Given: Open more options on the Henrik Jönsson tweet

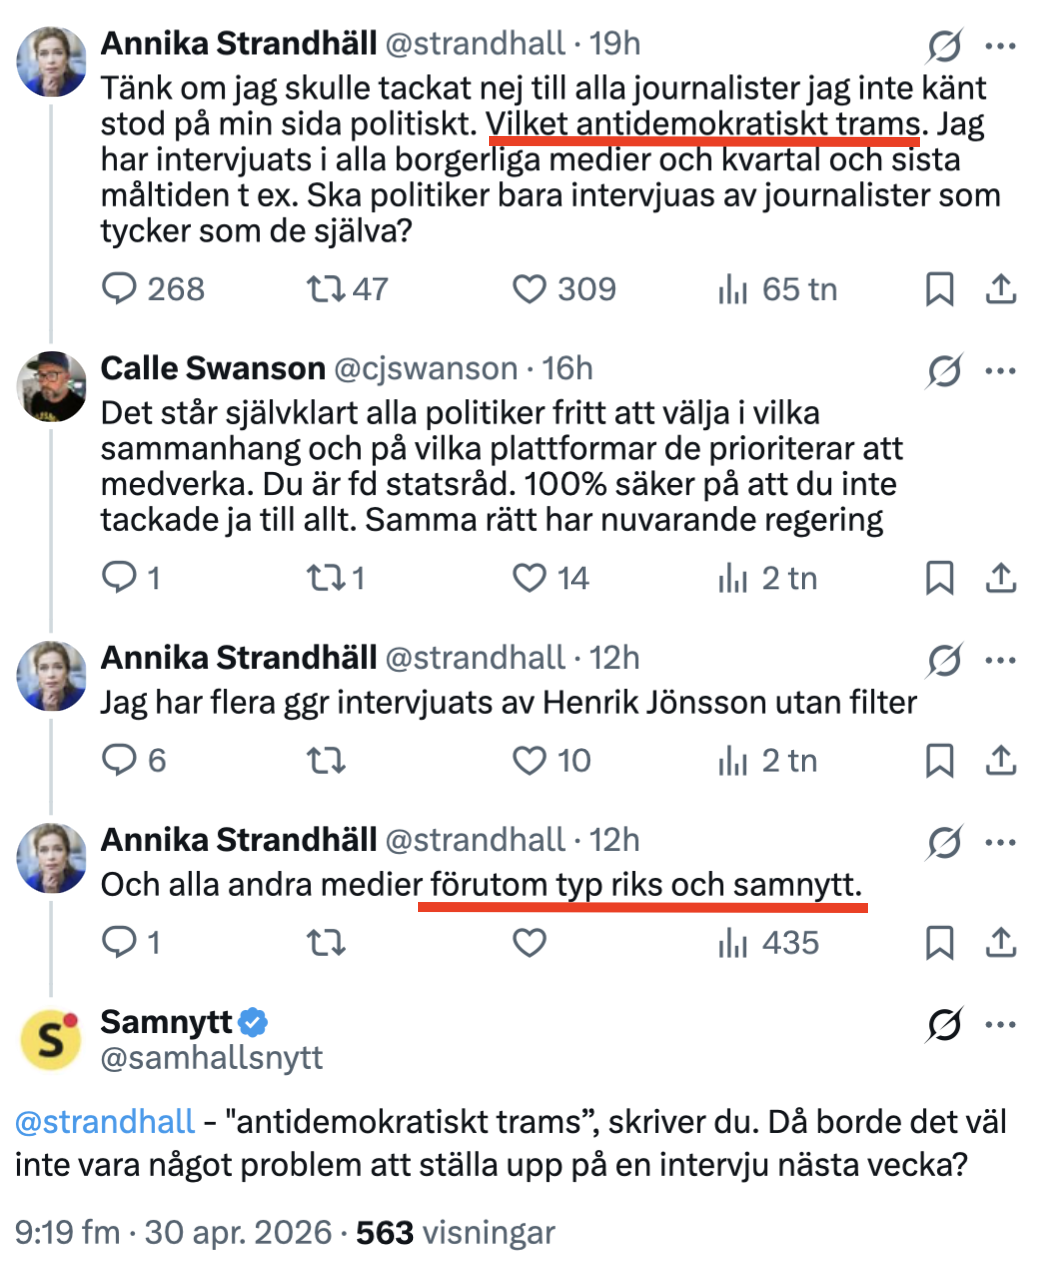Looking at the screenshot, I should tap(1000, 660).
